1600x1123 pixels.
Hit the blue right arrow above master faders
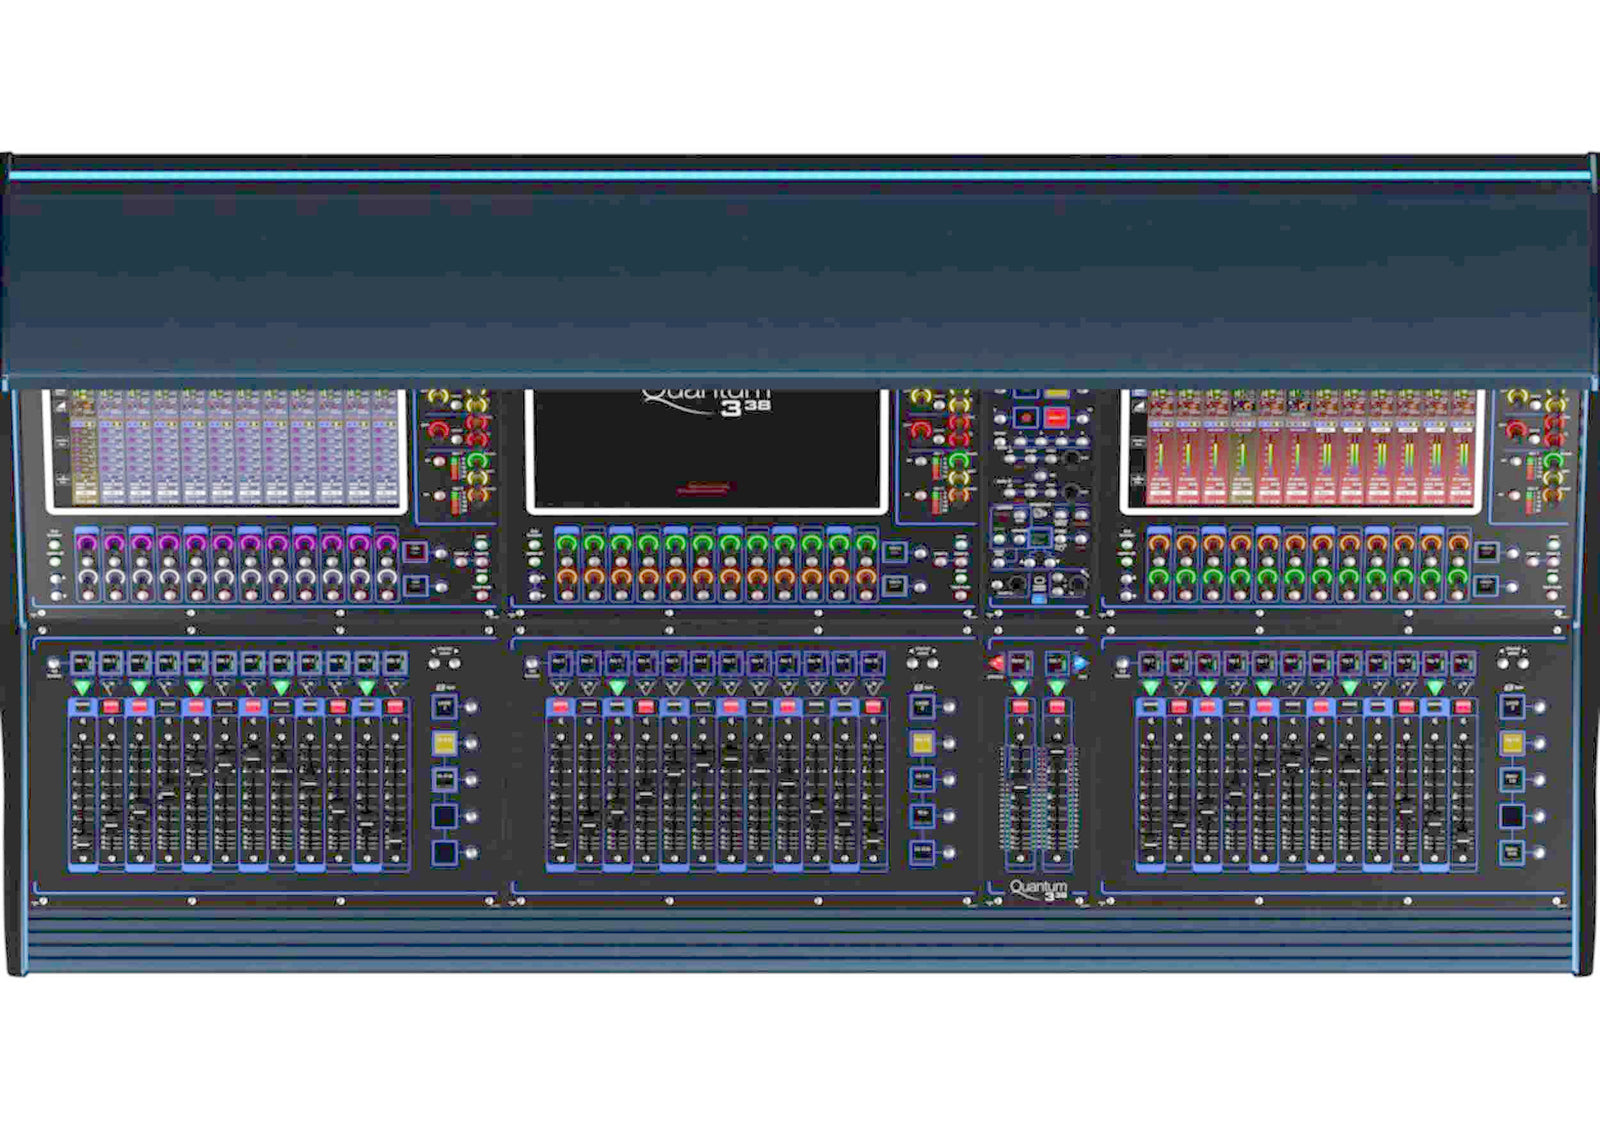[1081, 663]
